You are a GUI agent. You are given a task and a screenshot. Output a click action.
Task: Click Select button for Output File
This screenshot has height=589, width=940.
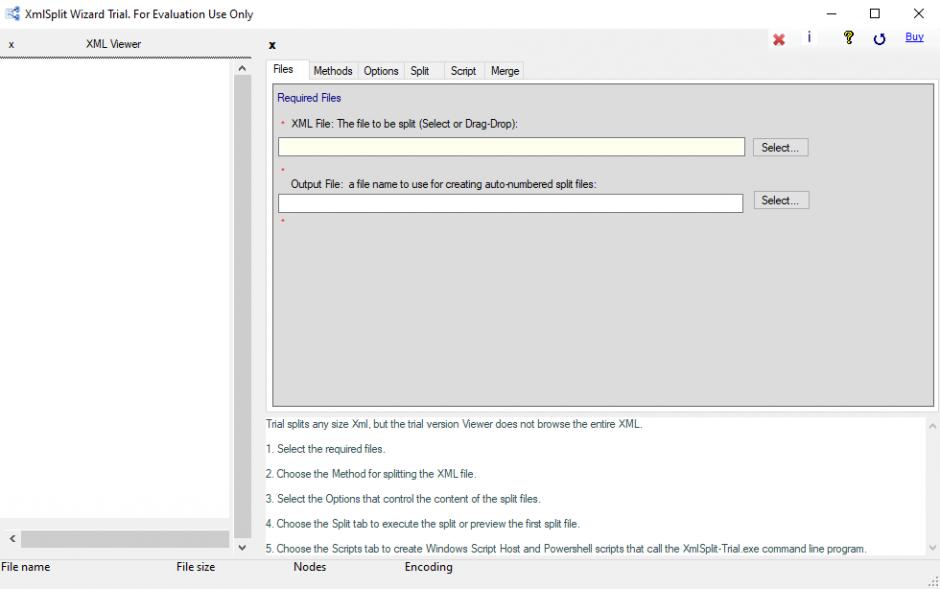[781, 200]
